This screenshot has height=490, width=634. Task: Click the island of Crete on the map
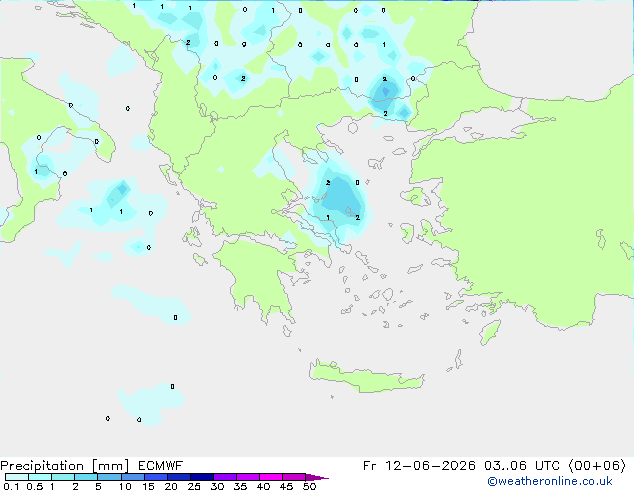click(x=366, y=376)
